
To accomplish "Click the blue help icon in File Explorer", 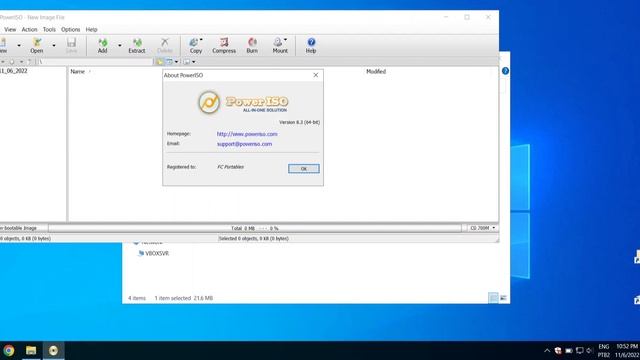I will point(505,71).
